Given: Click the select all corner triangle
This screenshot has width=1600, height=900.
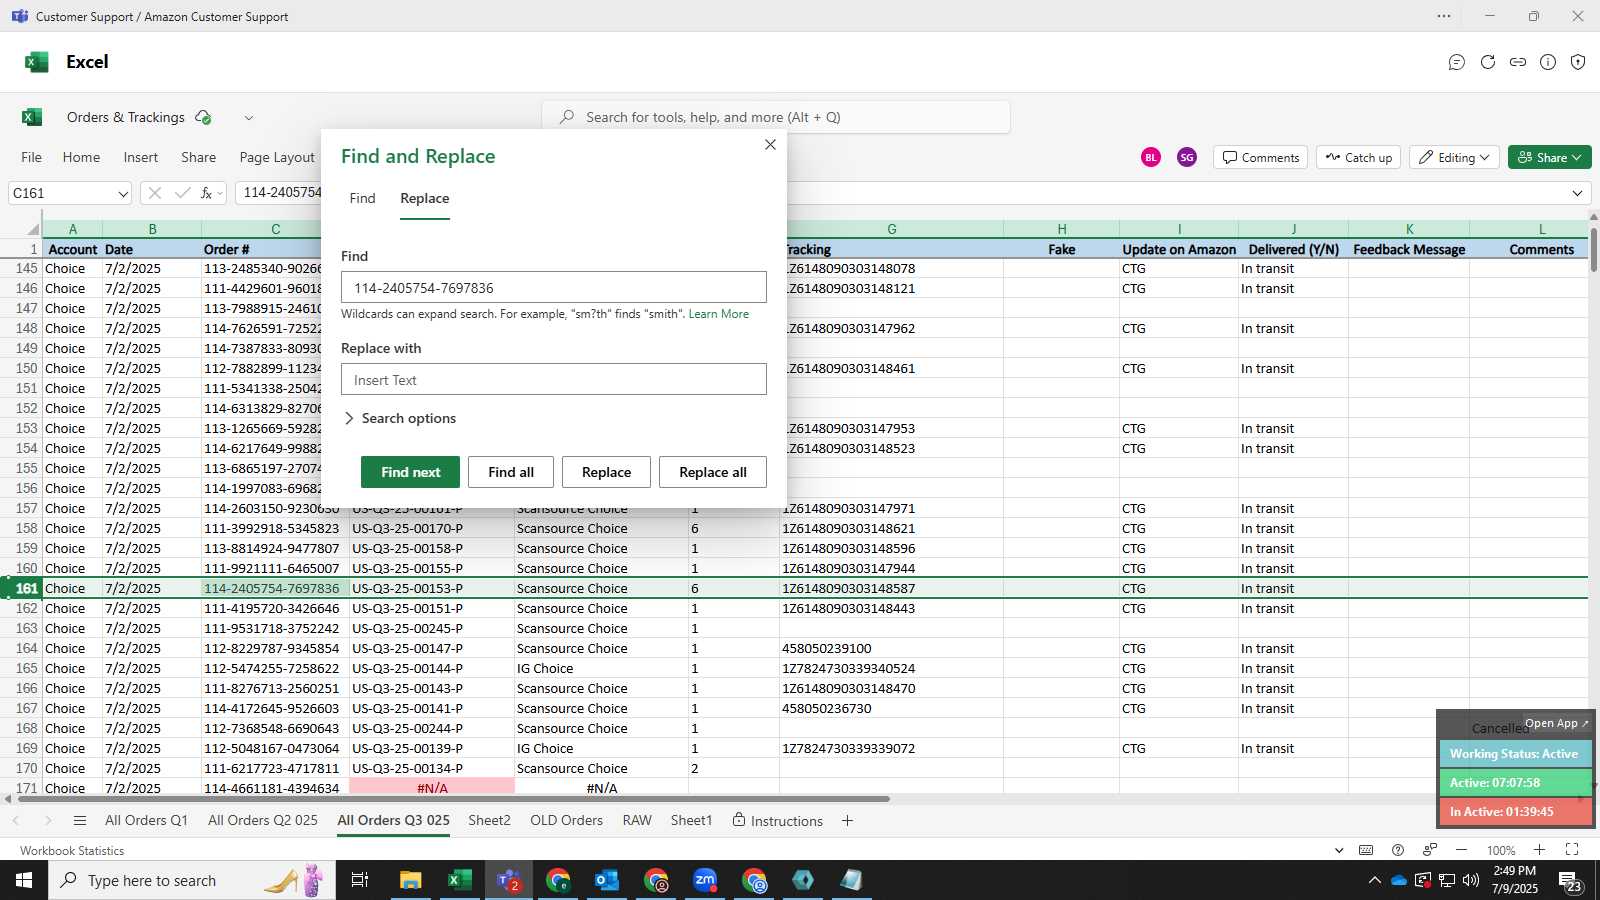Looking at the screenshot, I should point(33,229).
